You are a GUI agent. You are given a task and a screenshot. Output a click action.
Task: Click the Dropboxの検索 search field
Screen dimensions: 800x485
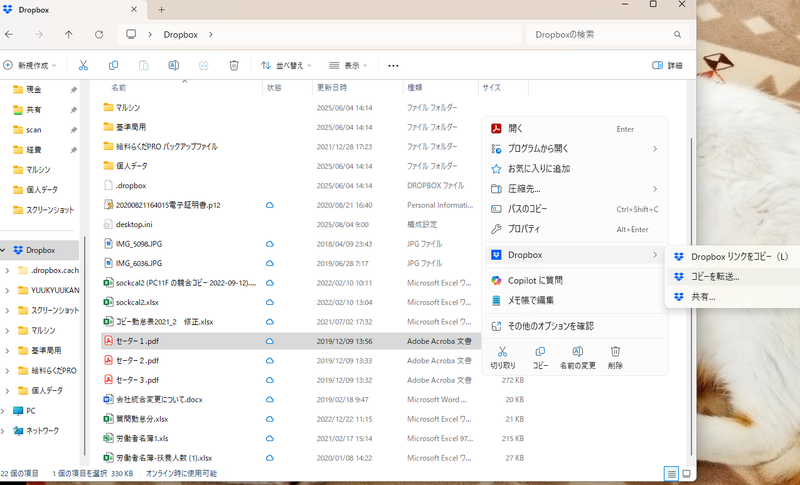605,34
